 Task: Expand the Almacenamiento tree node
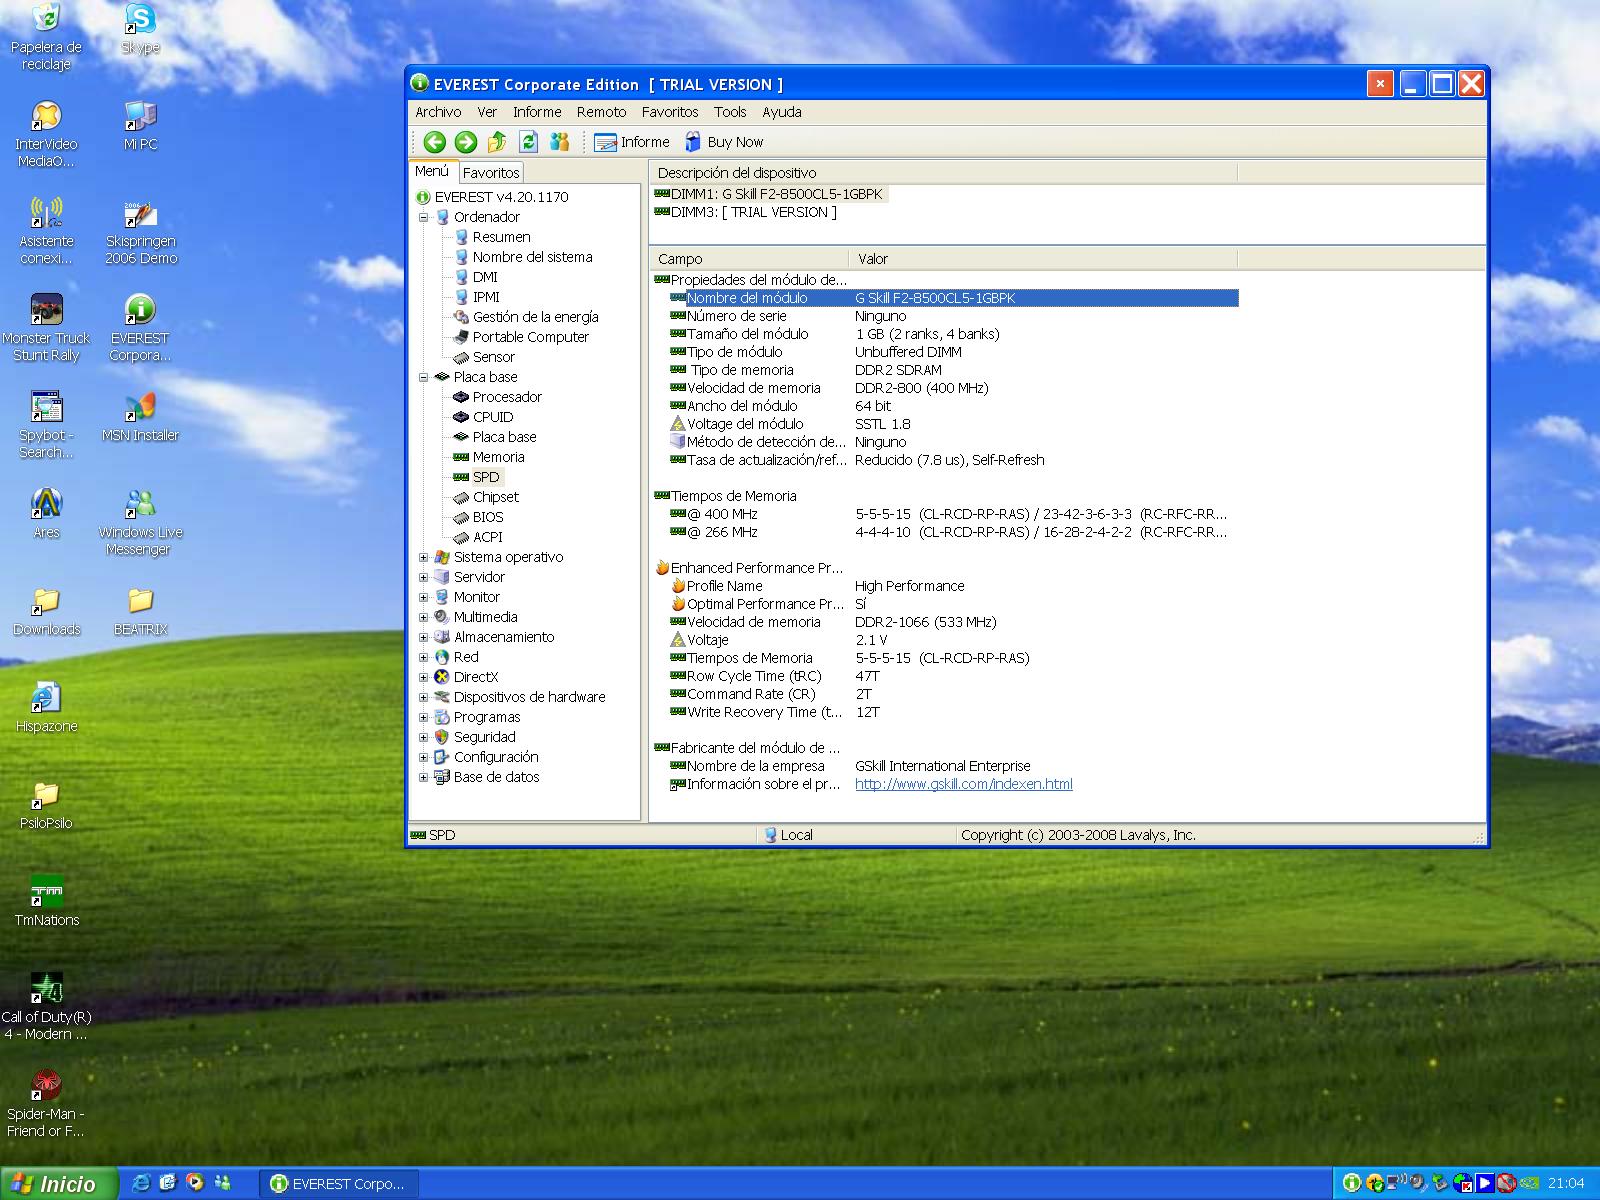(423, 637)
